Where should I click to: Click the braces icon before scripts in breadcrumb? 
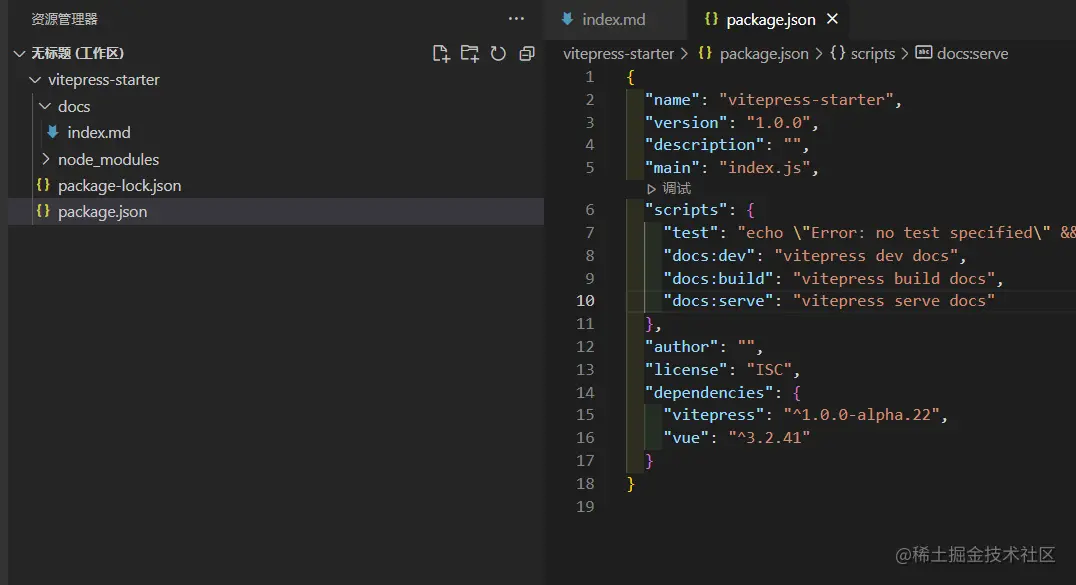click(837, 52)
